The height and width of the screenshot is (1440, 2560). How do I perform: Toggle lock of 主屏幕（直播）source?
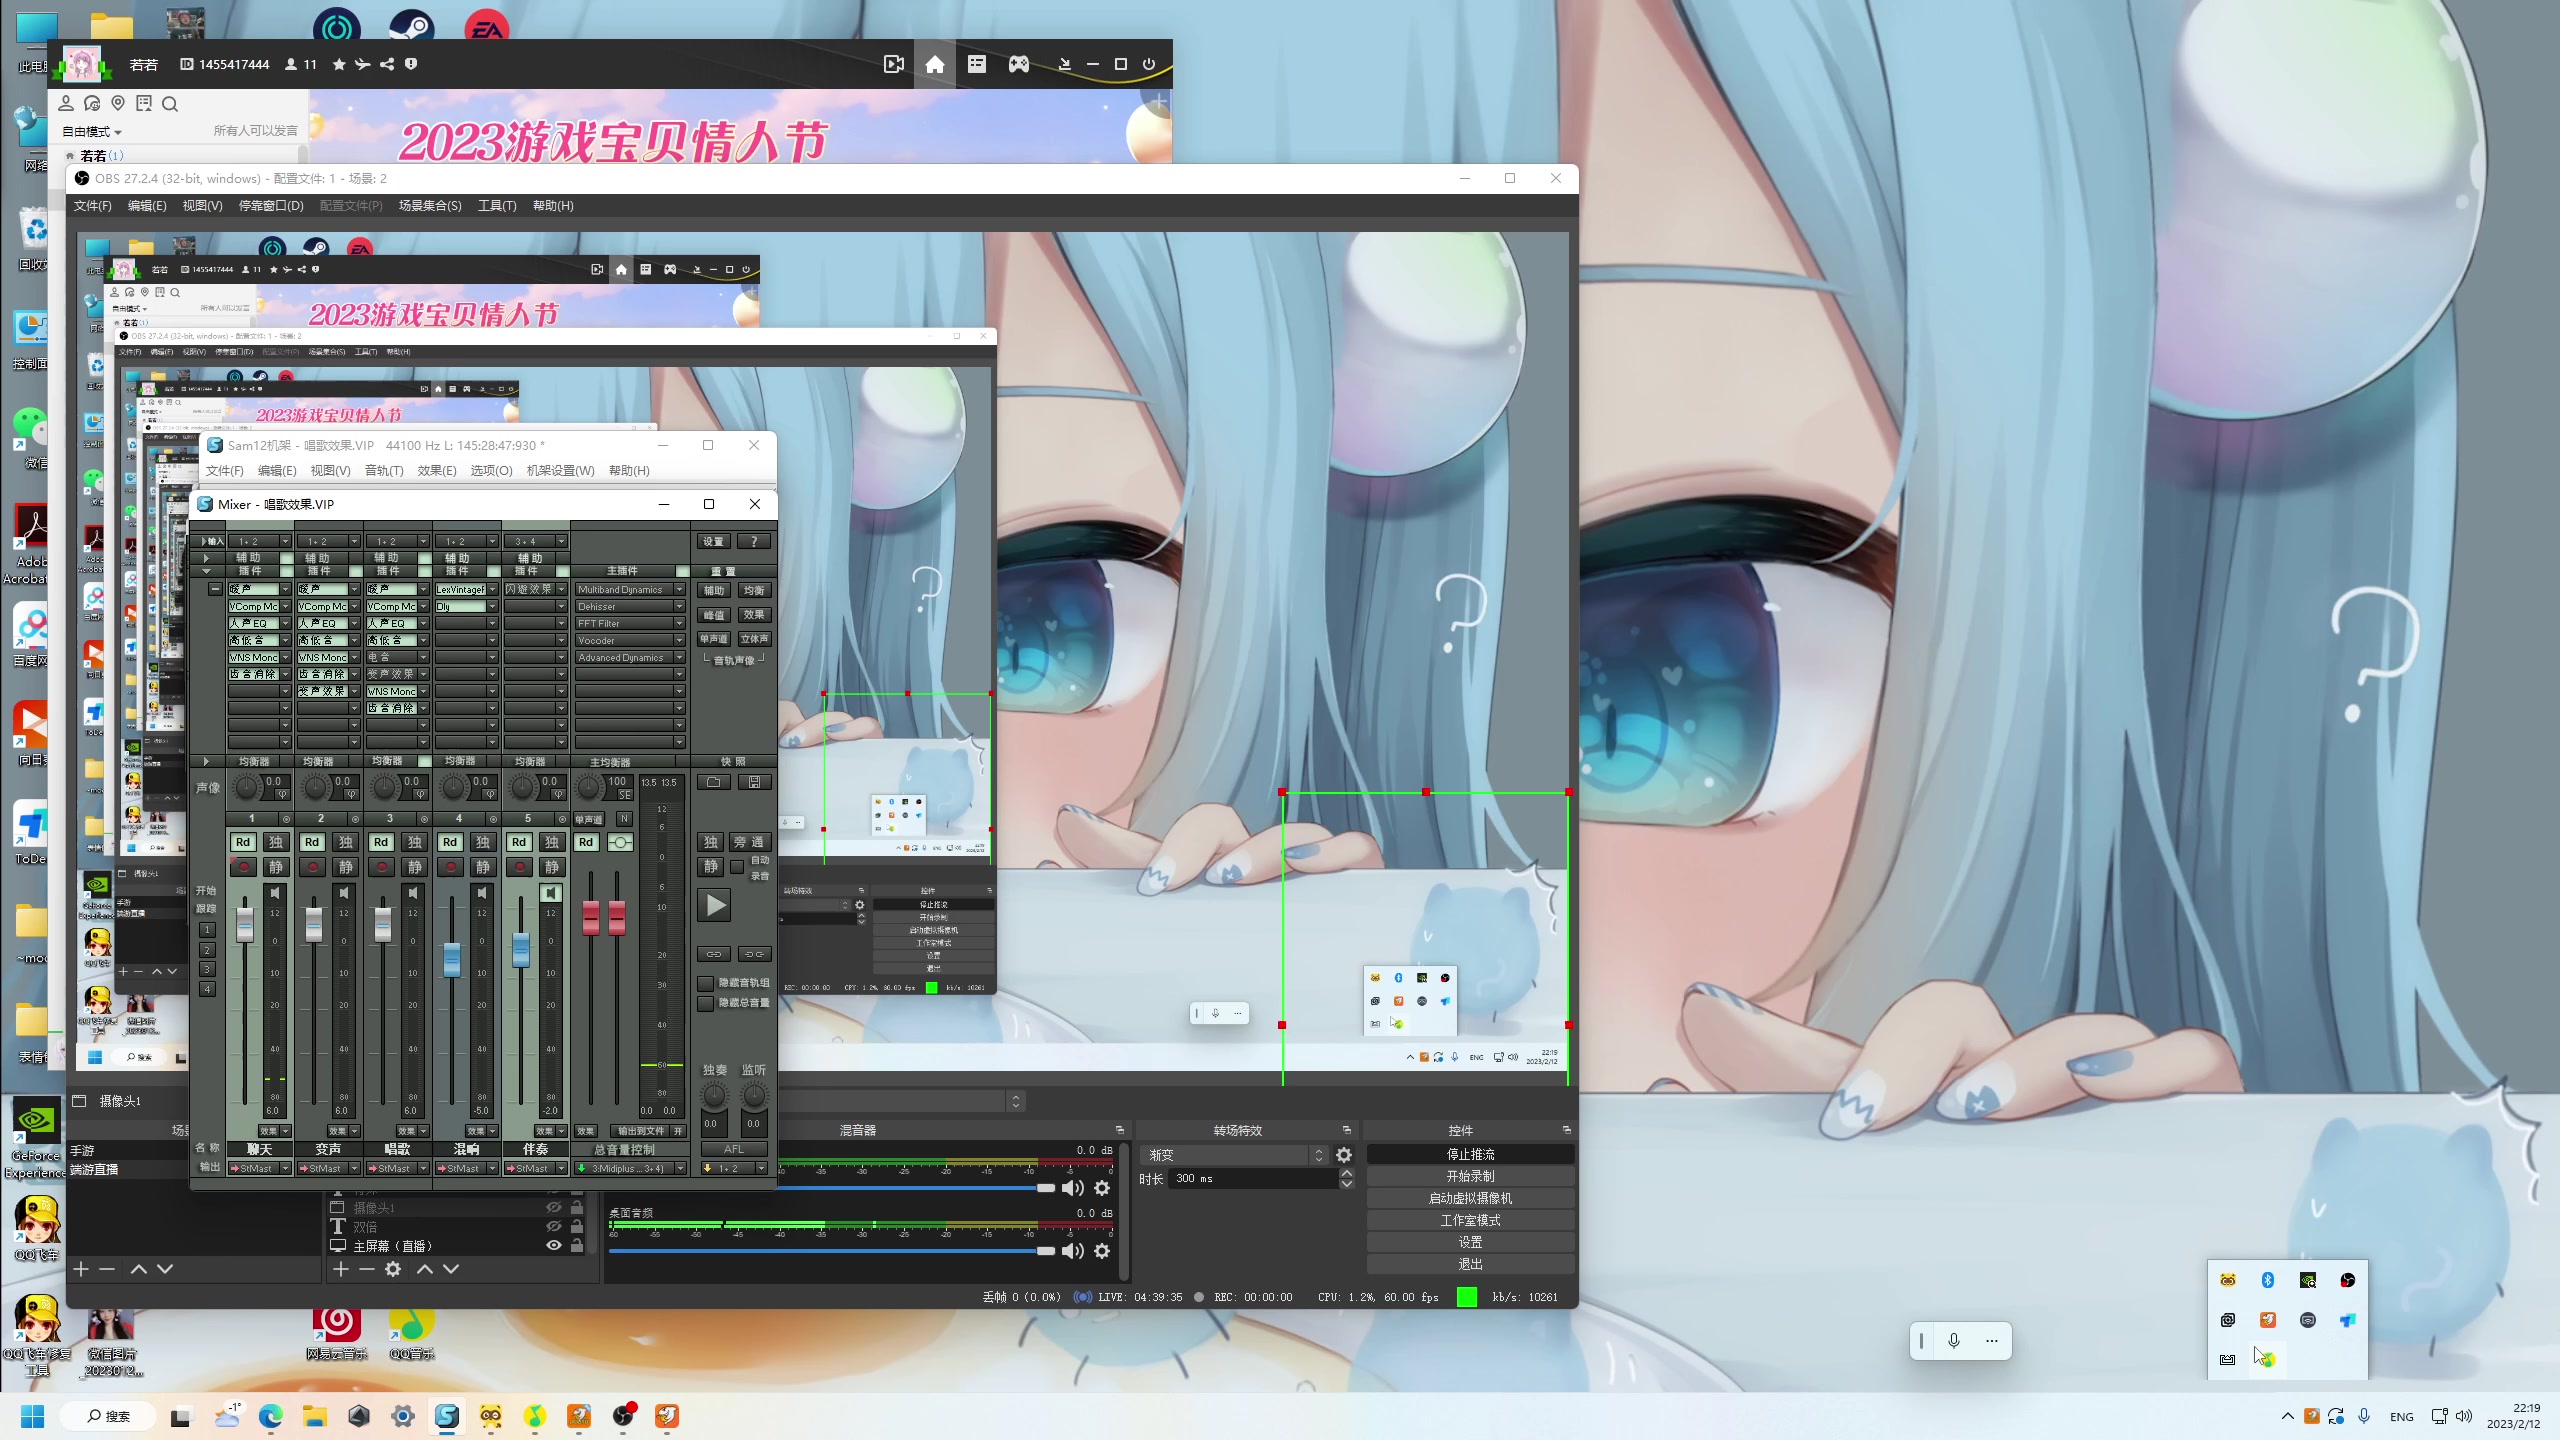(x=577, y=1245)
